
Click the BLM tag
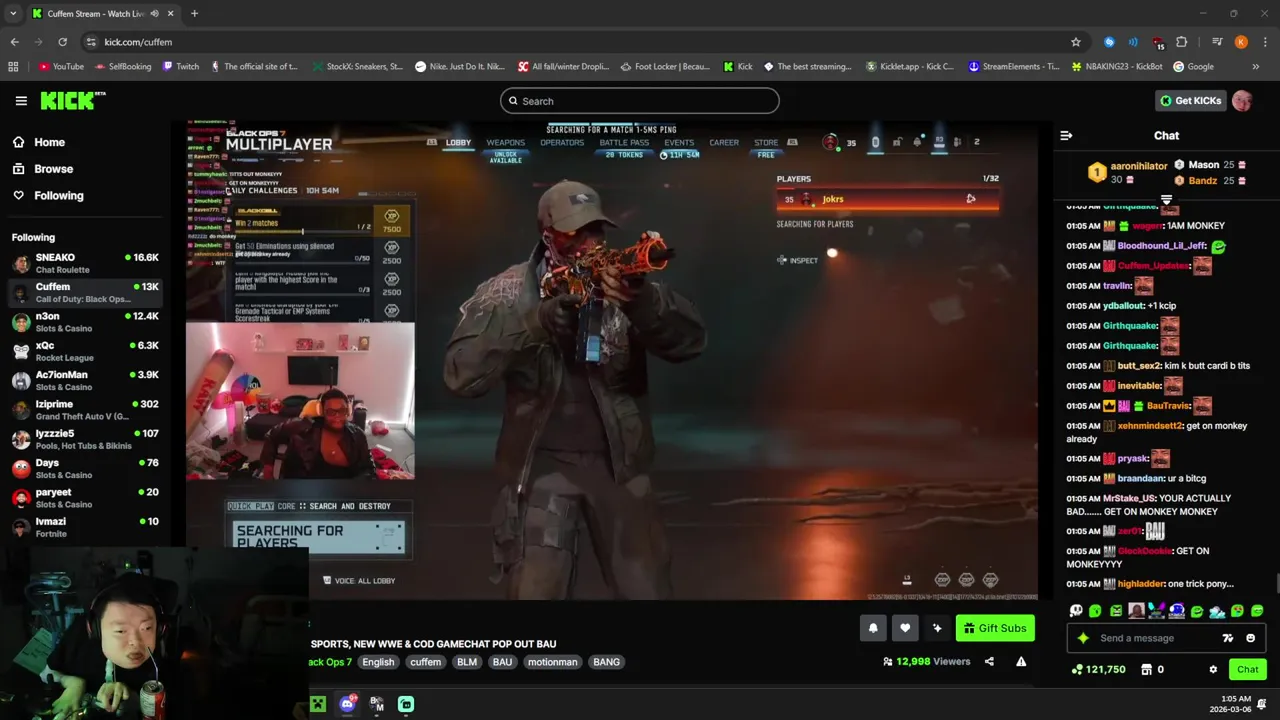click(x=467, y=662)
